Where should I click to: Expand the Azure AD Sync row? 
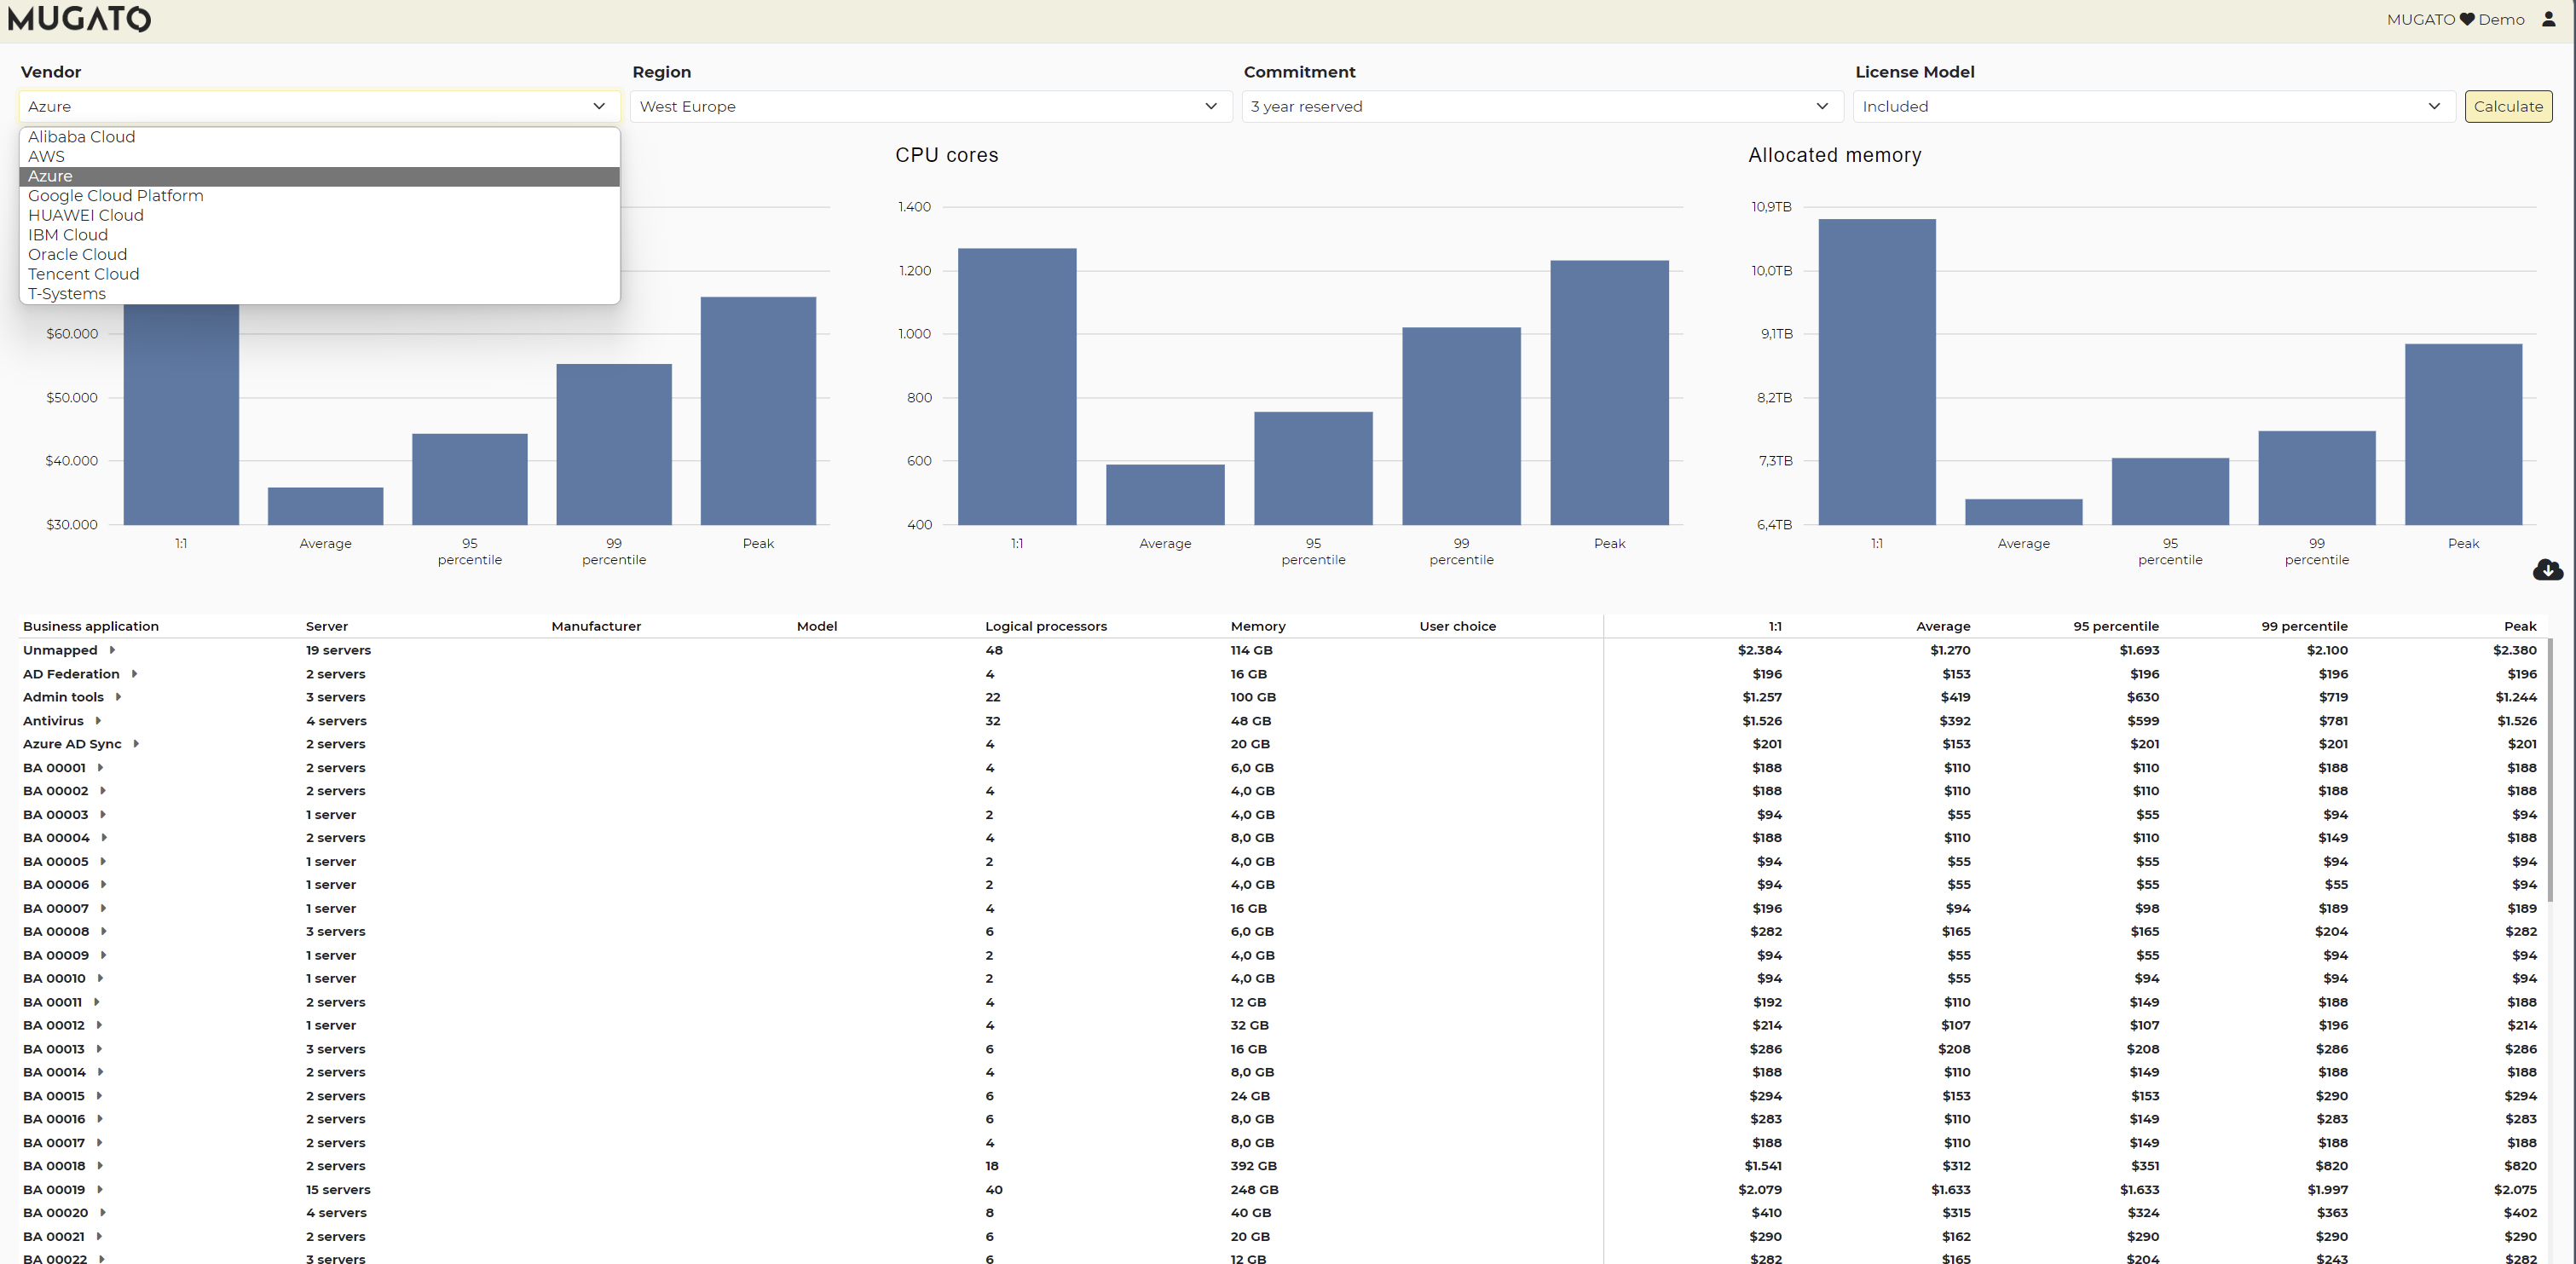click(x=136, y=744)
